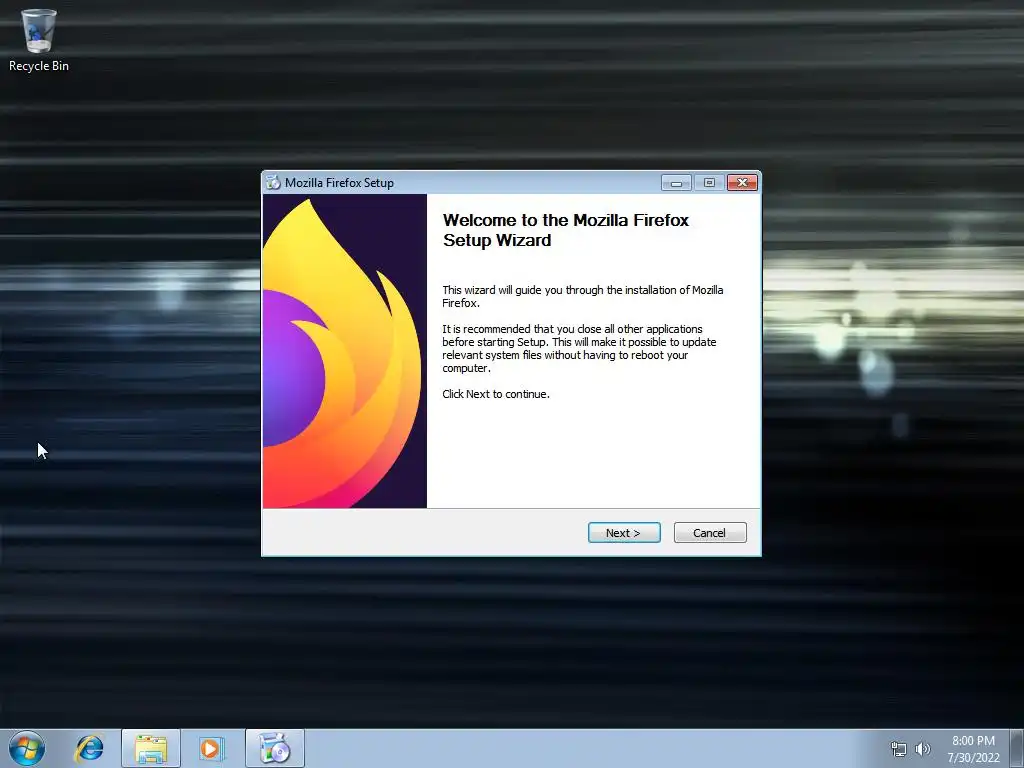Open Windows Media Player from taskbar
Image resolution: width=1024 pixels, height=768 pixels.
click(212, 748)
